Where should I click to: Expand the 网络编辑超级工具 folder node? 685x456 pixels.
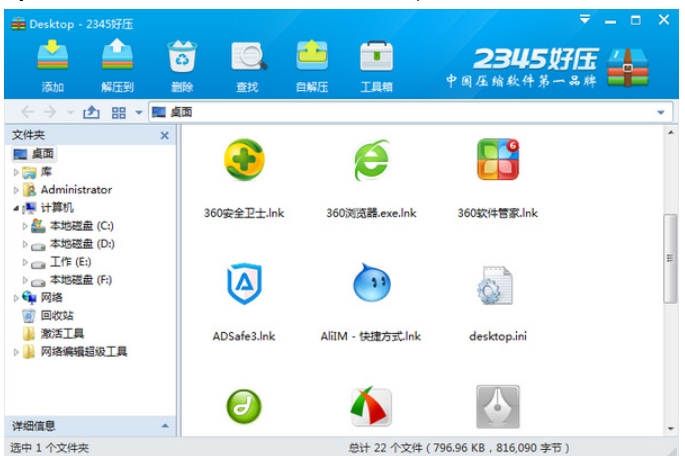tap(16, 352)
